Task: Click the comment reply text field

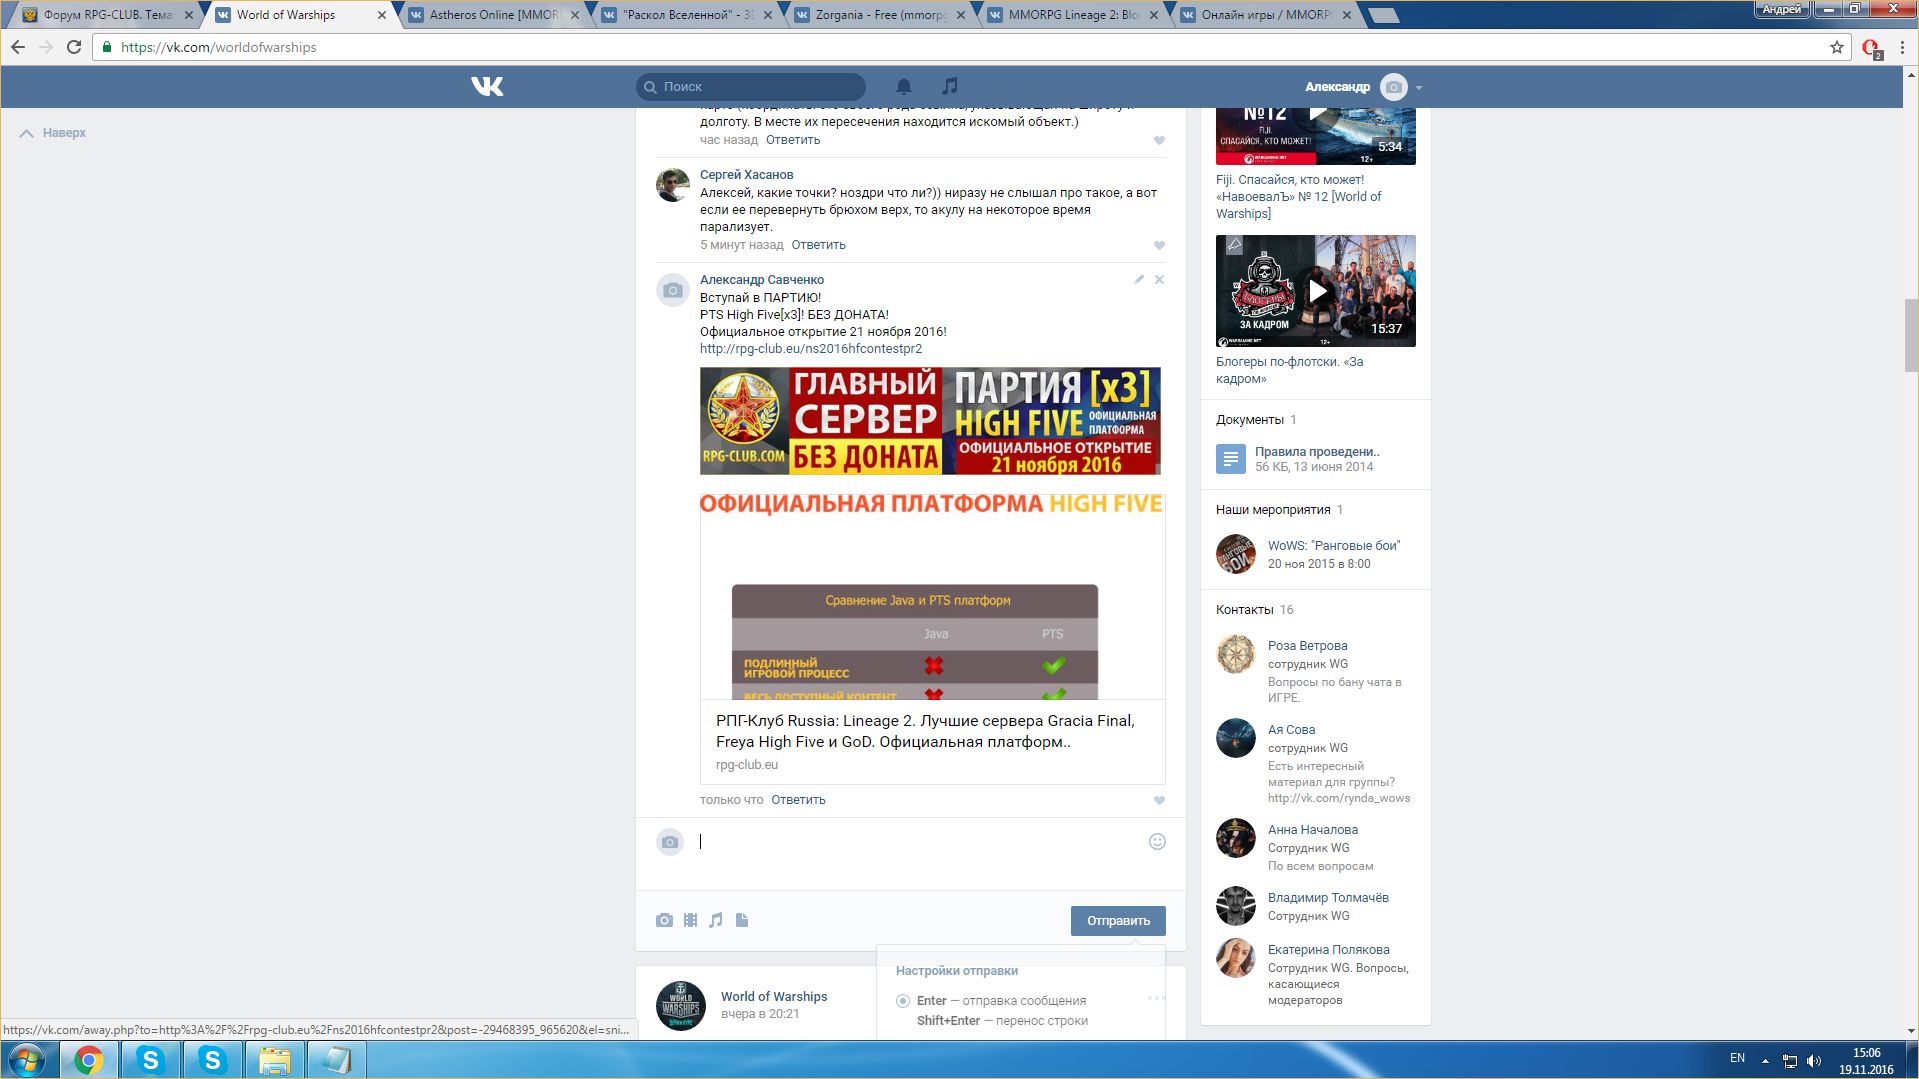Action: click(921, 842)
